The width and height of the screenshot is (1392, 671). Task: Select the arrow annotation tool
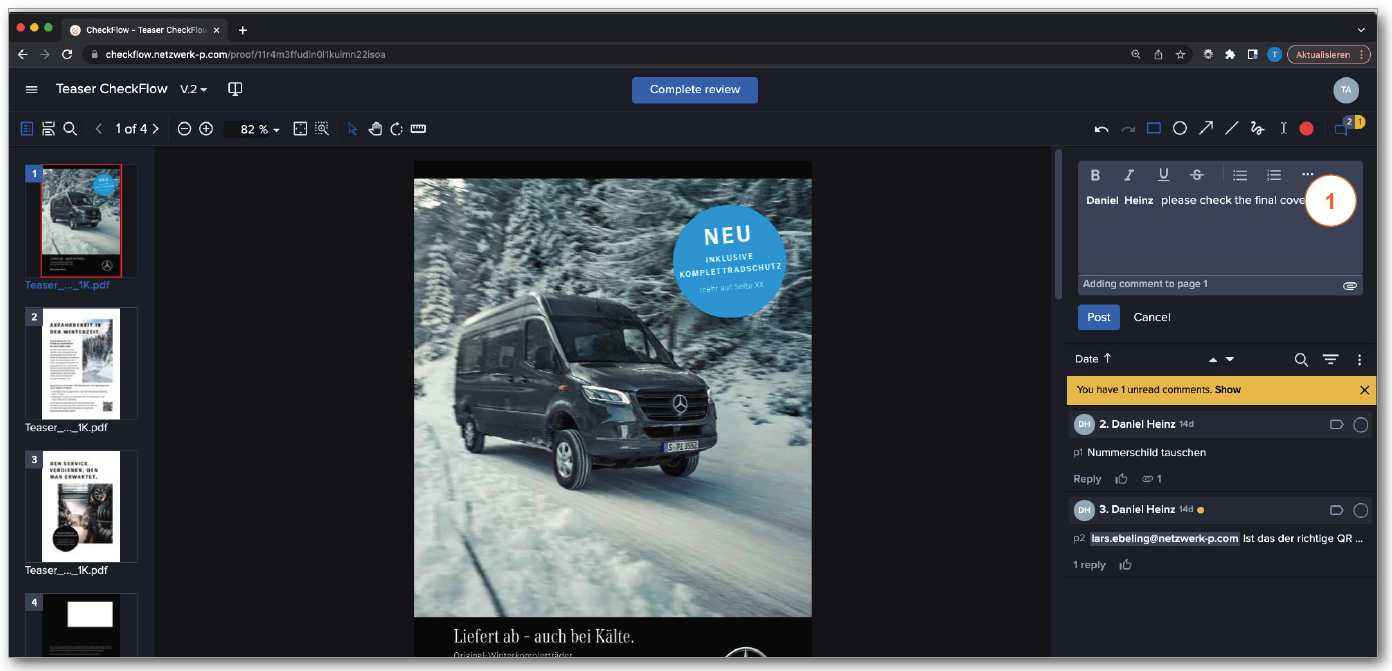tap(1206, 128)
